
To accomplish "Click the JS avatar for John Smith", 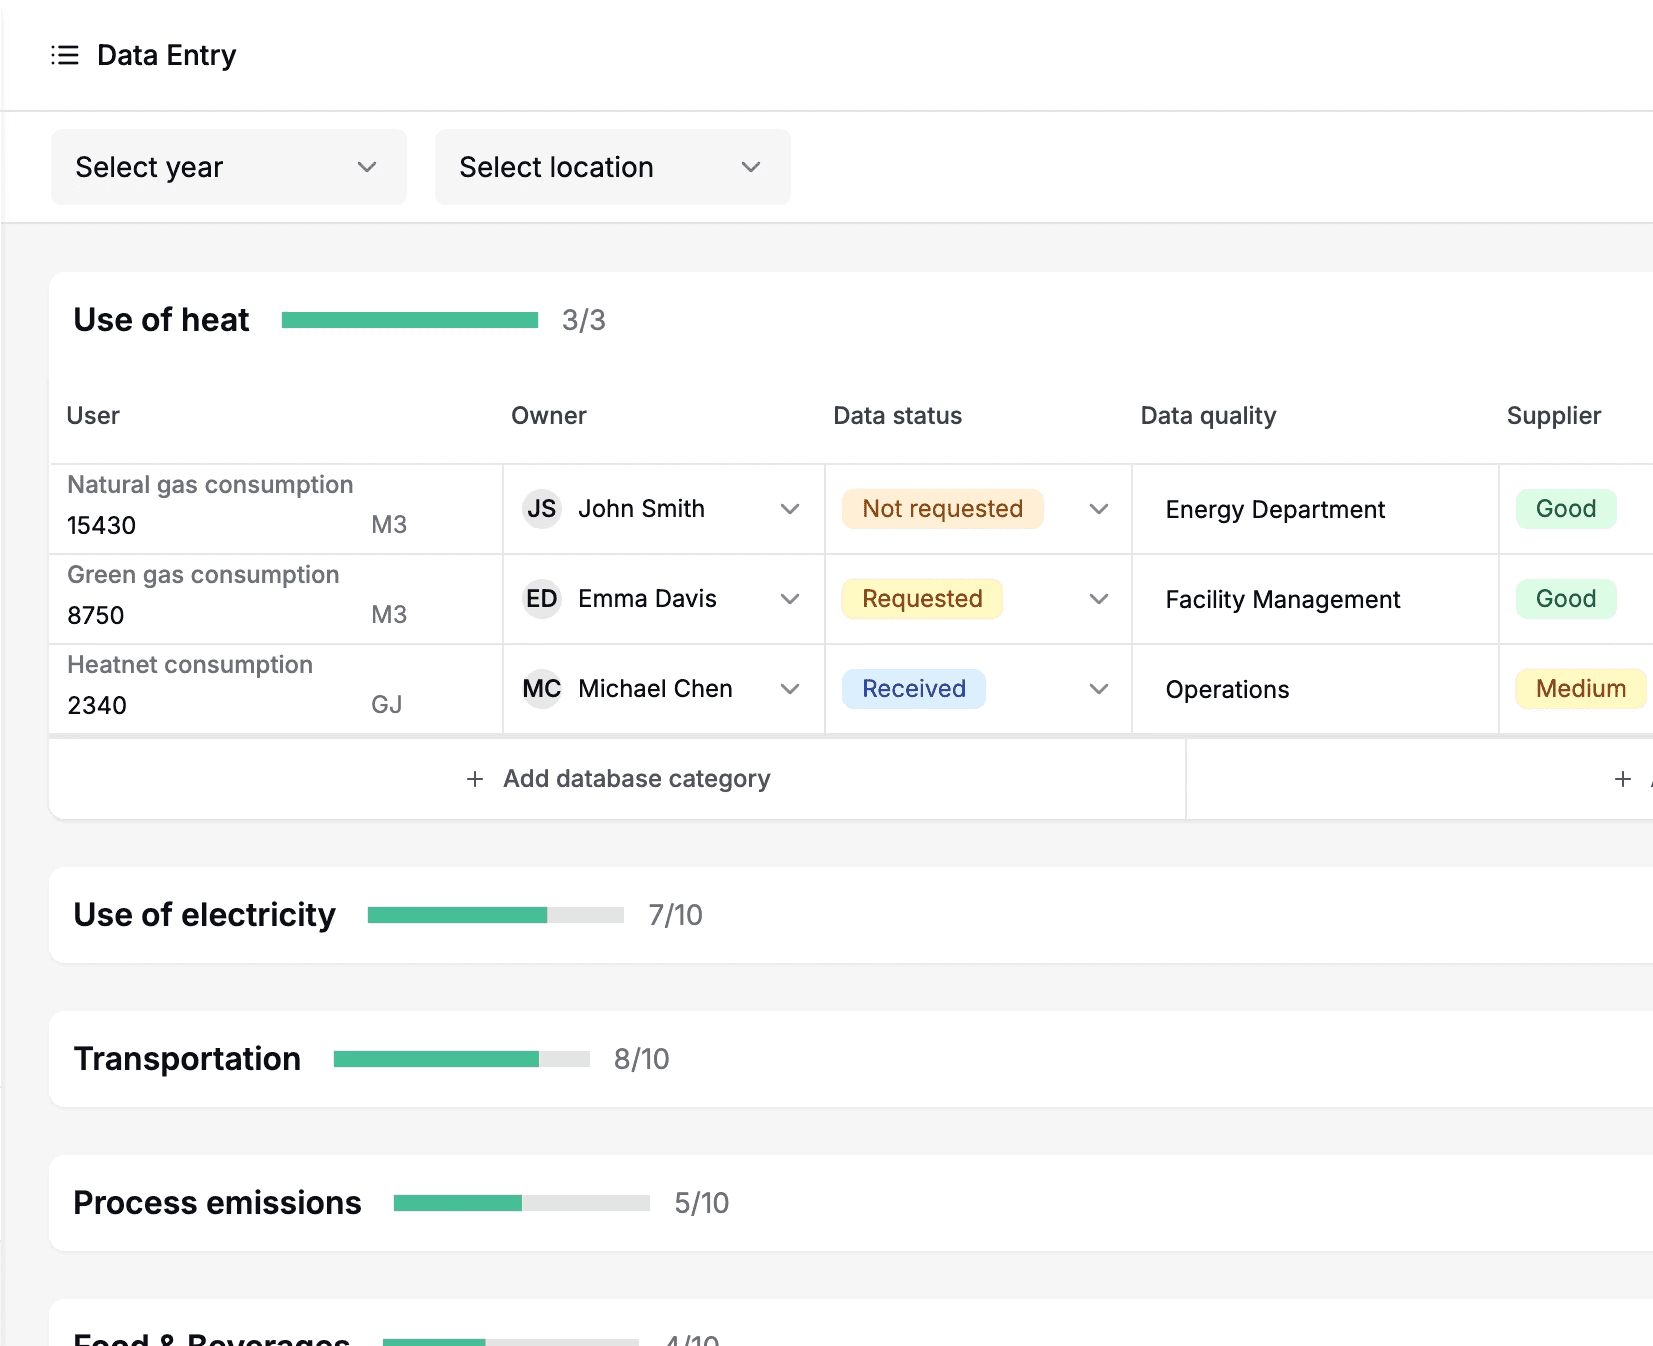I will 542,509.
